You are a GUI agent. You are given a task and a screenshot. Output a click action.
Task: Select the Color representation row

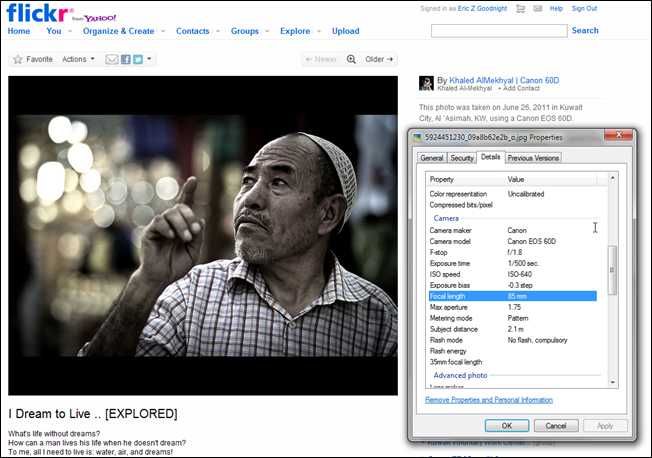(x=512, y=194)
